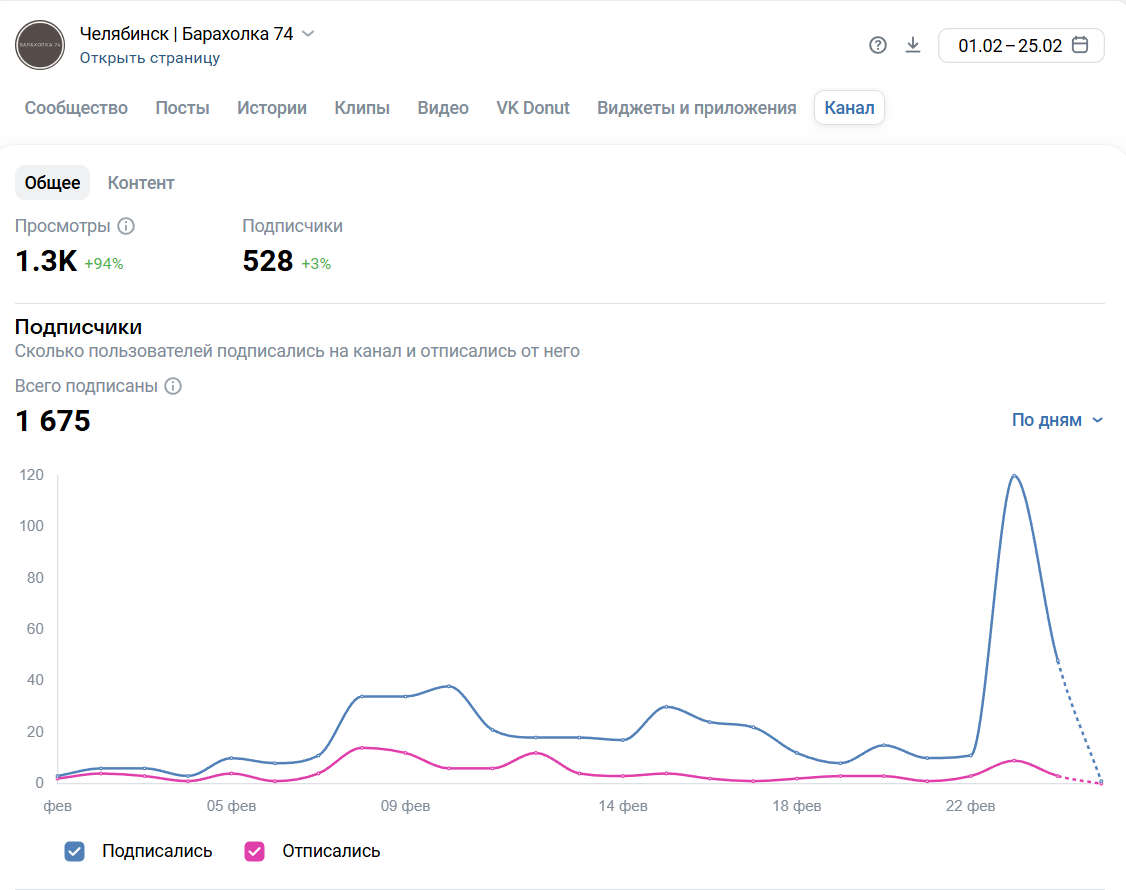Download statistics using the export icon
1126x890 pixels.
click(x=912, y=45)
